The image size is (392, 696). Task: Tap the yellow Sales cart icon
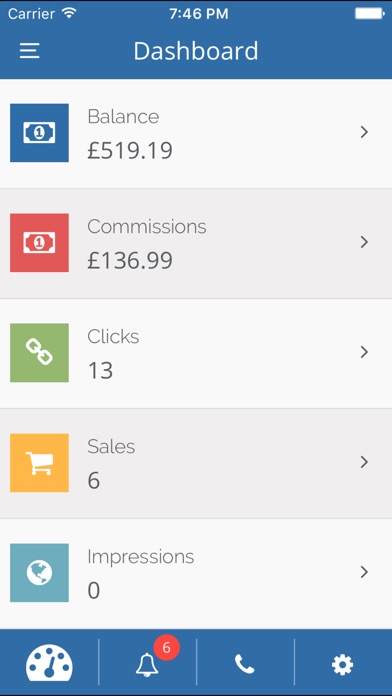[40, 463]
